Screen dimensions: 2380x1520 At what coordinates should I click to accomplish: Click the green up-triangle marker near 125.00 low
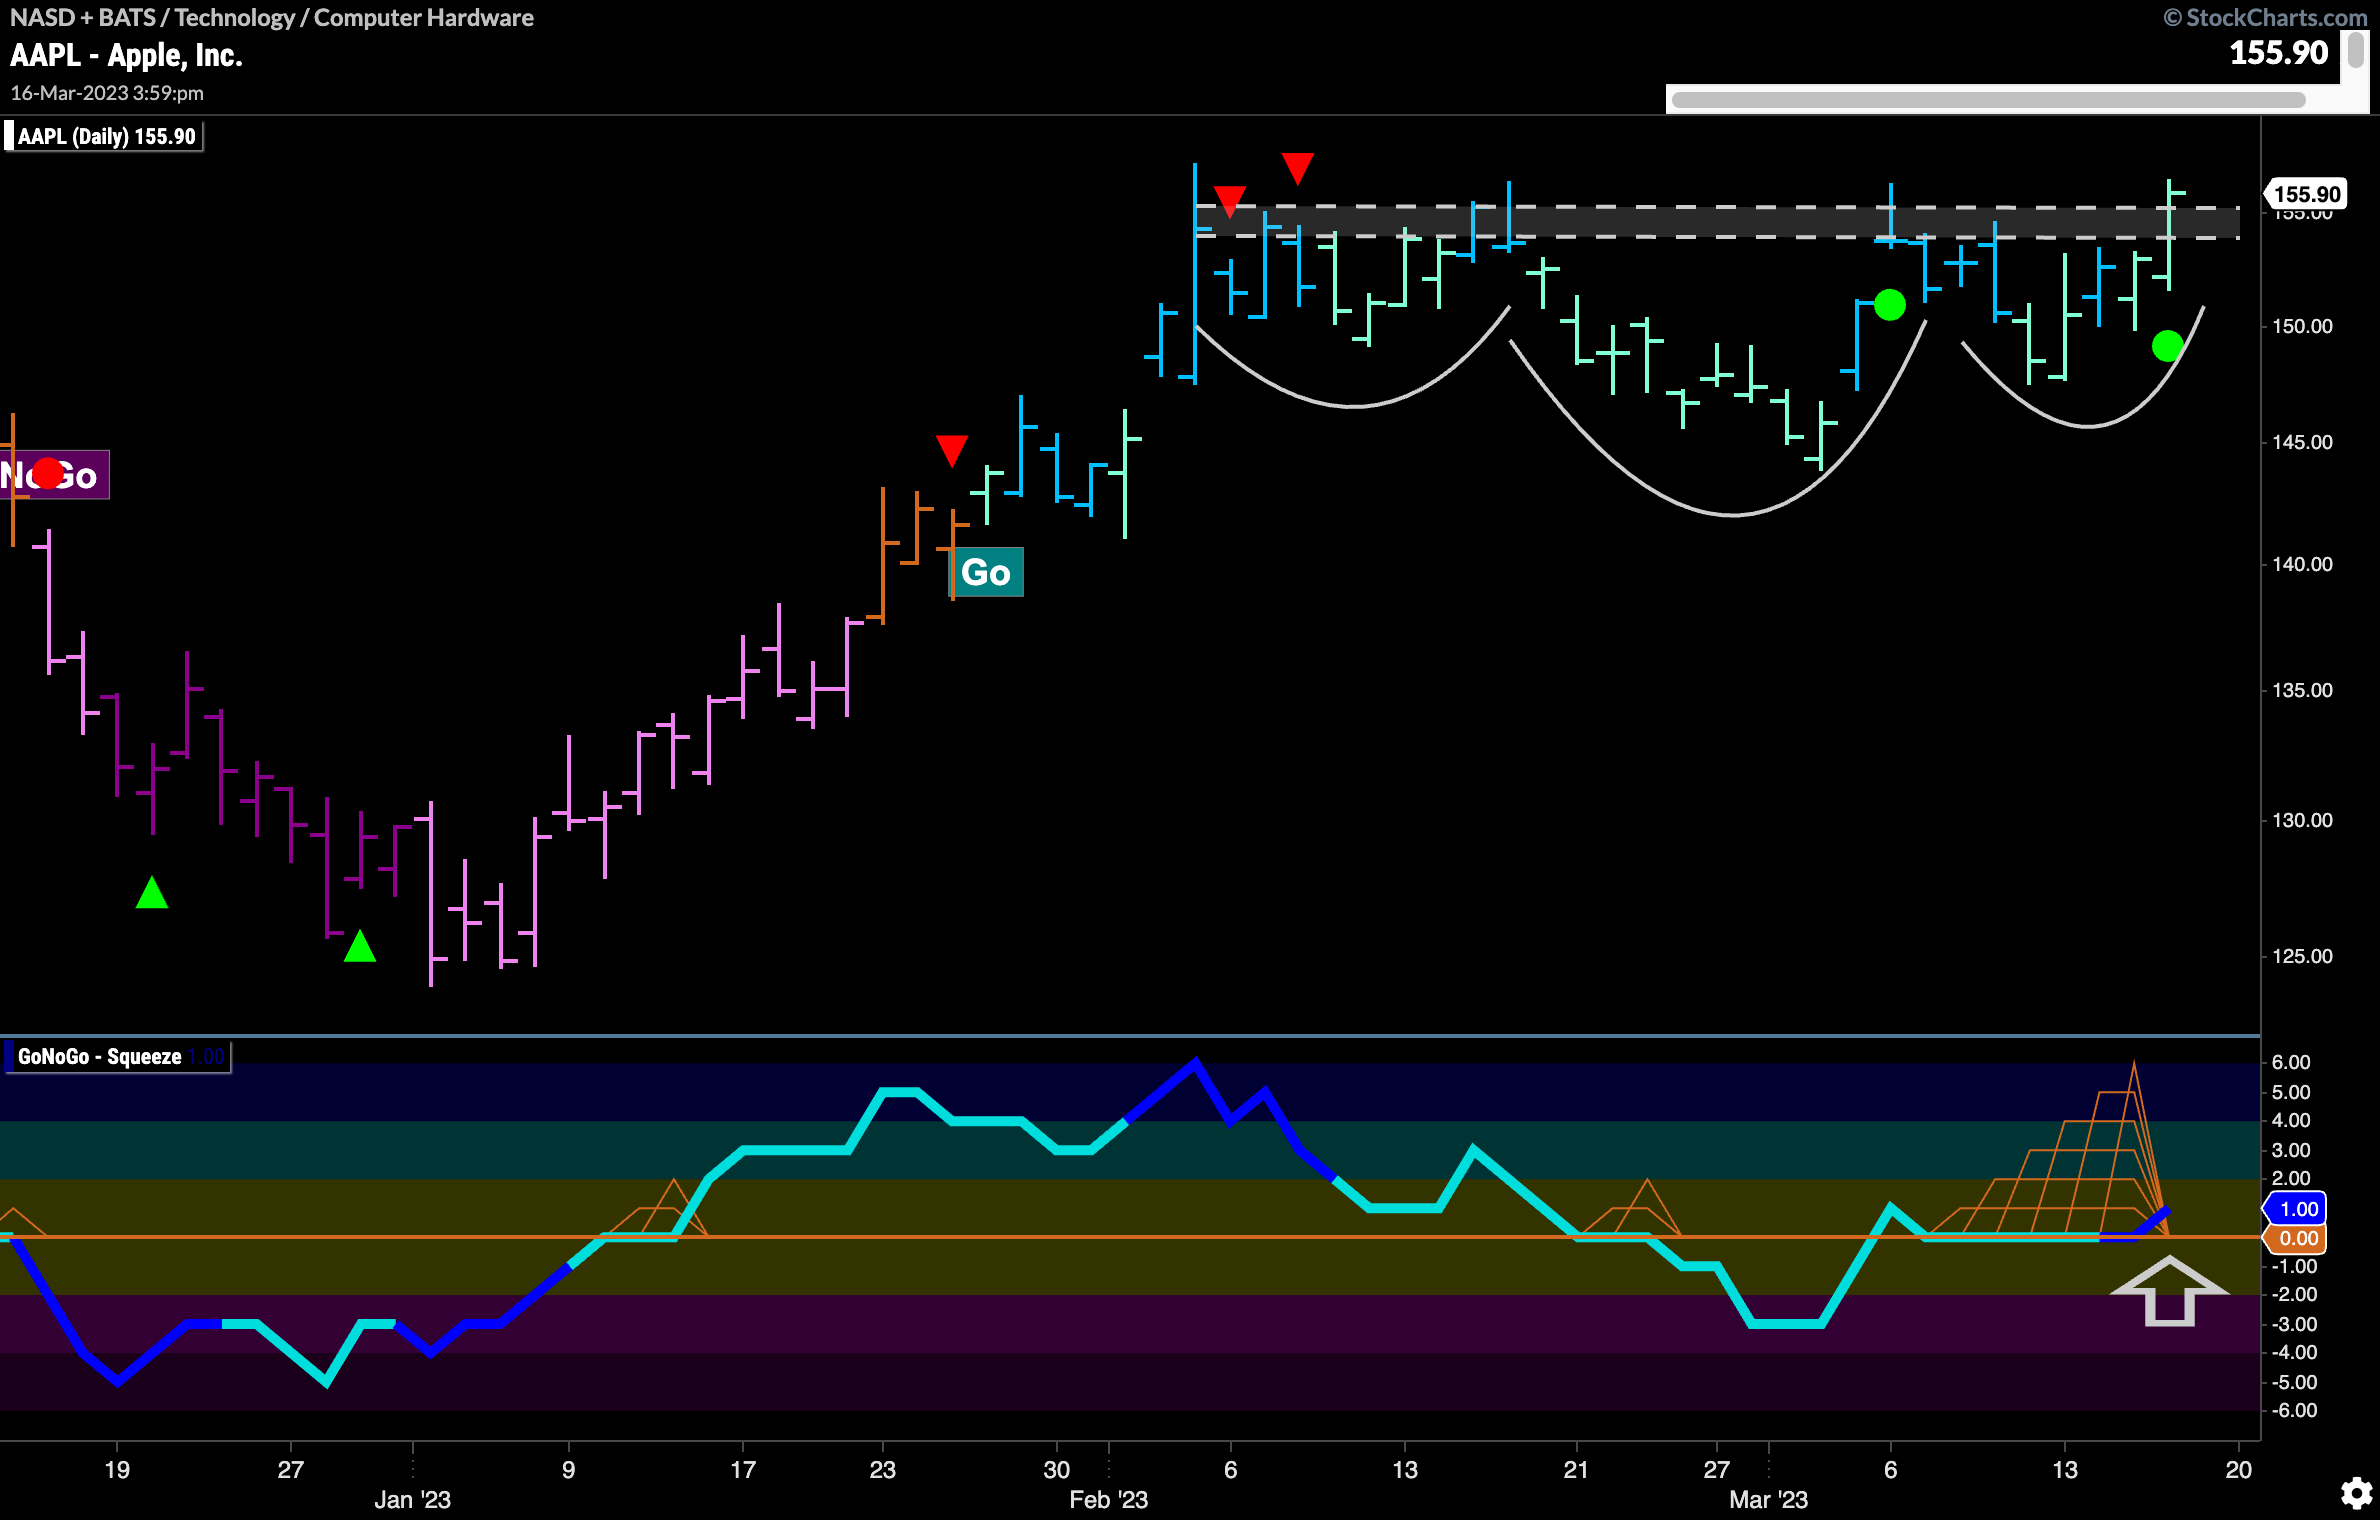(360, 946)
